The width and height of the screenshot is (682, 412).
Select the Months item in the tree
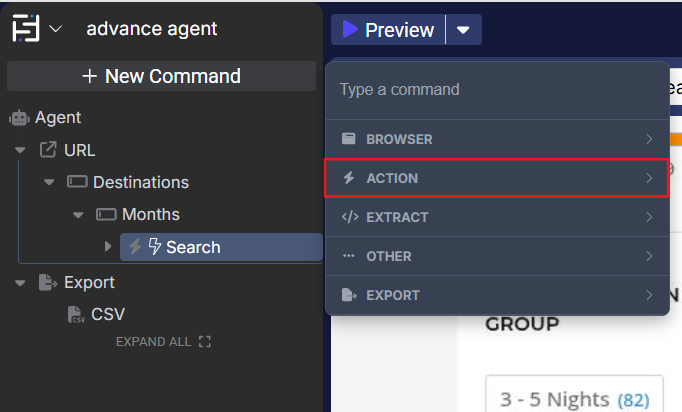click(150, 214)
